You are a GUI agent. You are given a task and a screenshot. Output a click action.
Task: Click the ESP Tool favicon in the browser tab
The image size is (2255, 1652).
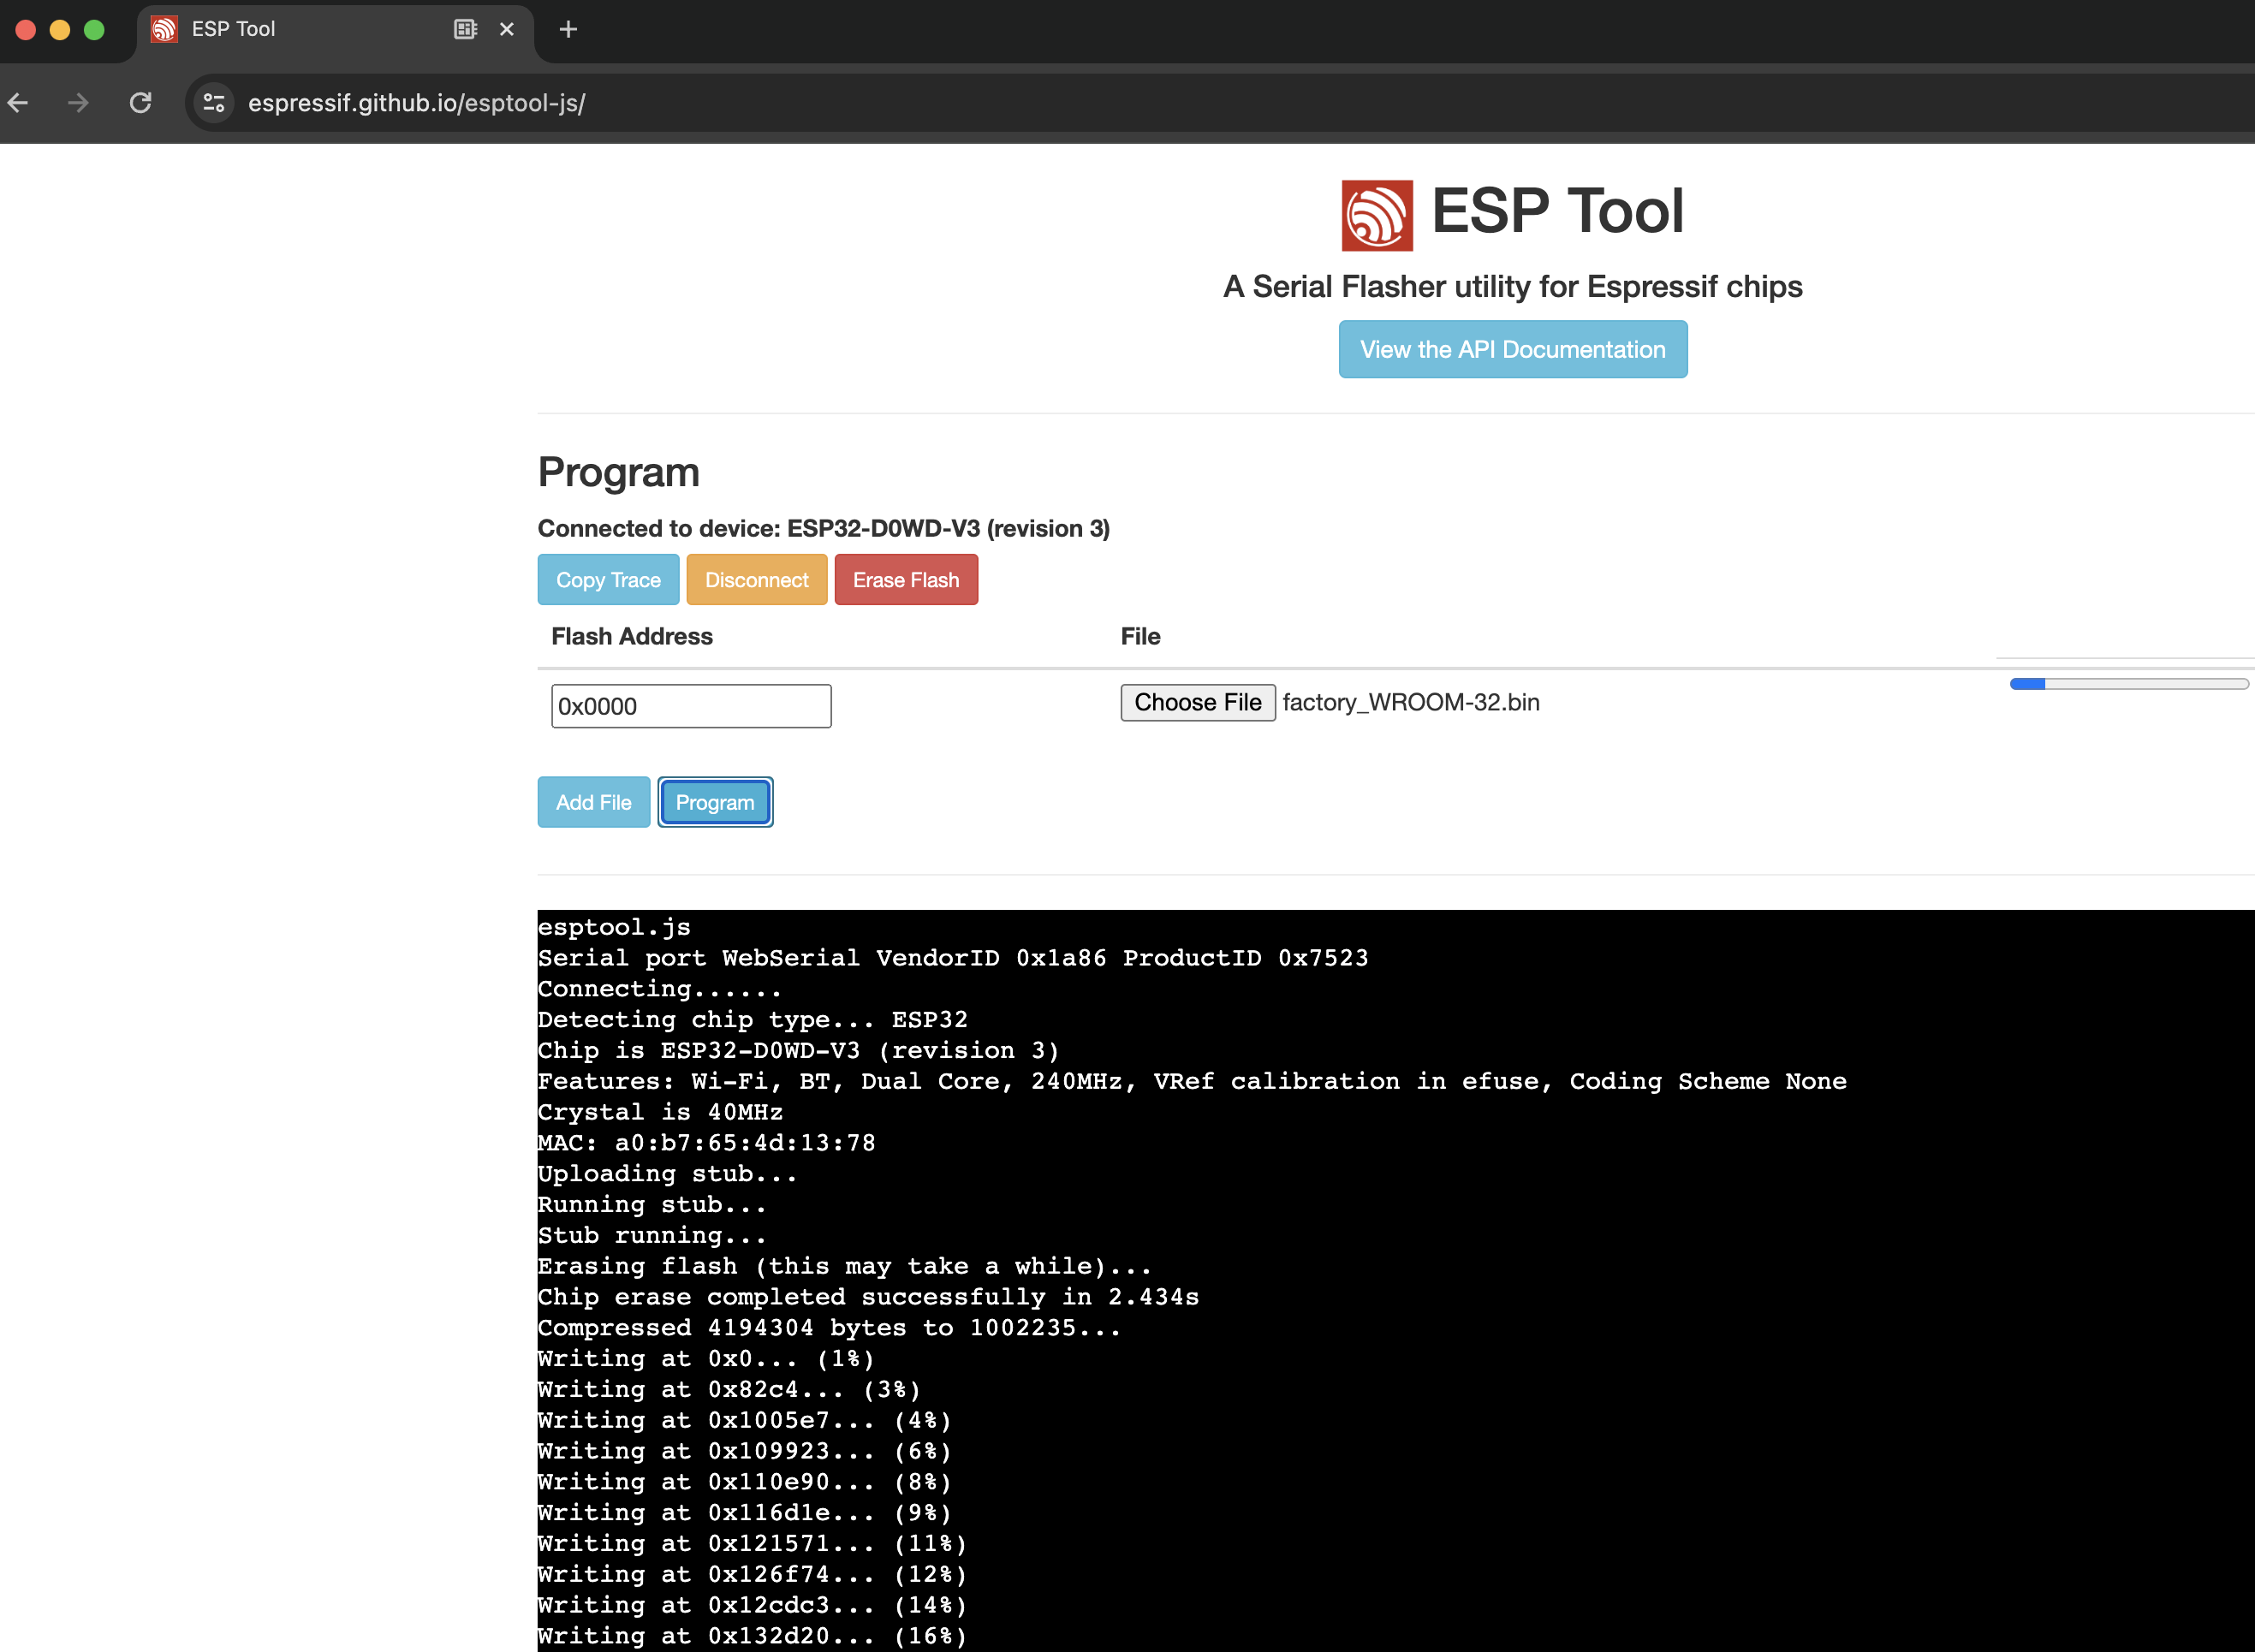point(164,29)
